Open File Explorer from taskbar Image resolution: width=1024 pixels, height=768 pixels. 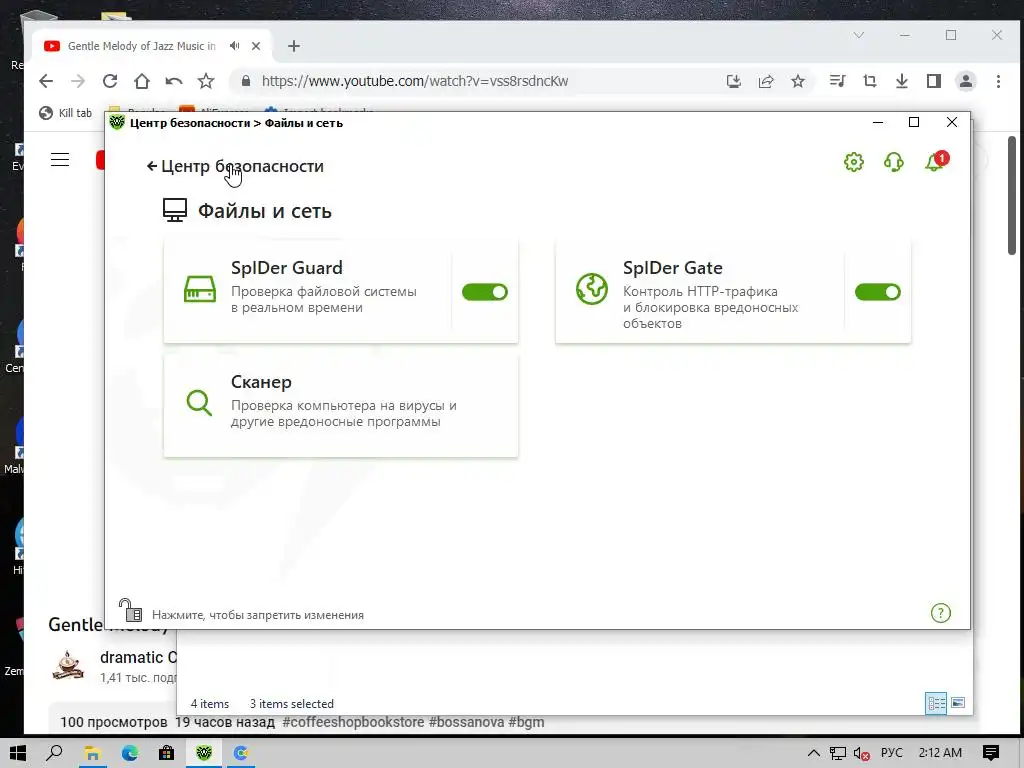click(x=92, y=753)
